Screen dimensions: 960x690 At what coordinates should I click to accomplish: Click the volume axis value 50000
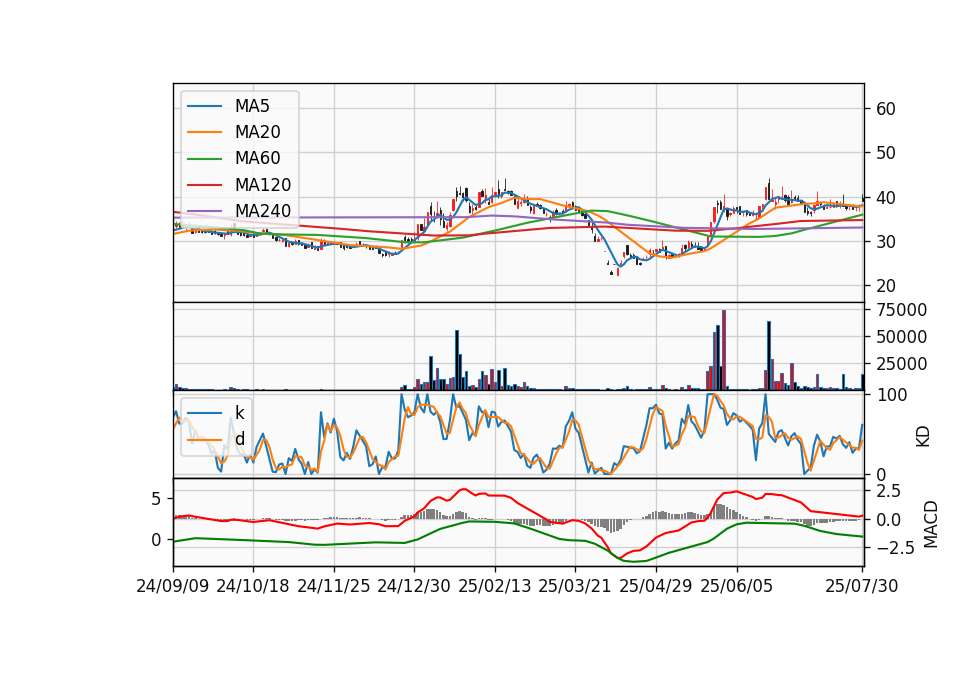pos(902,337)
